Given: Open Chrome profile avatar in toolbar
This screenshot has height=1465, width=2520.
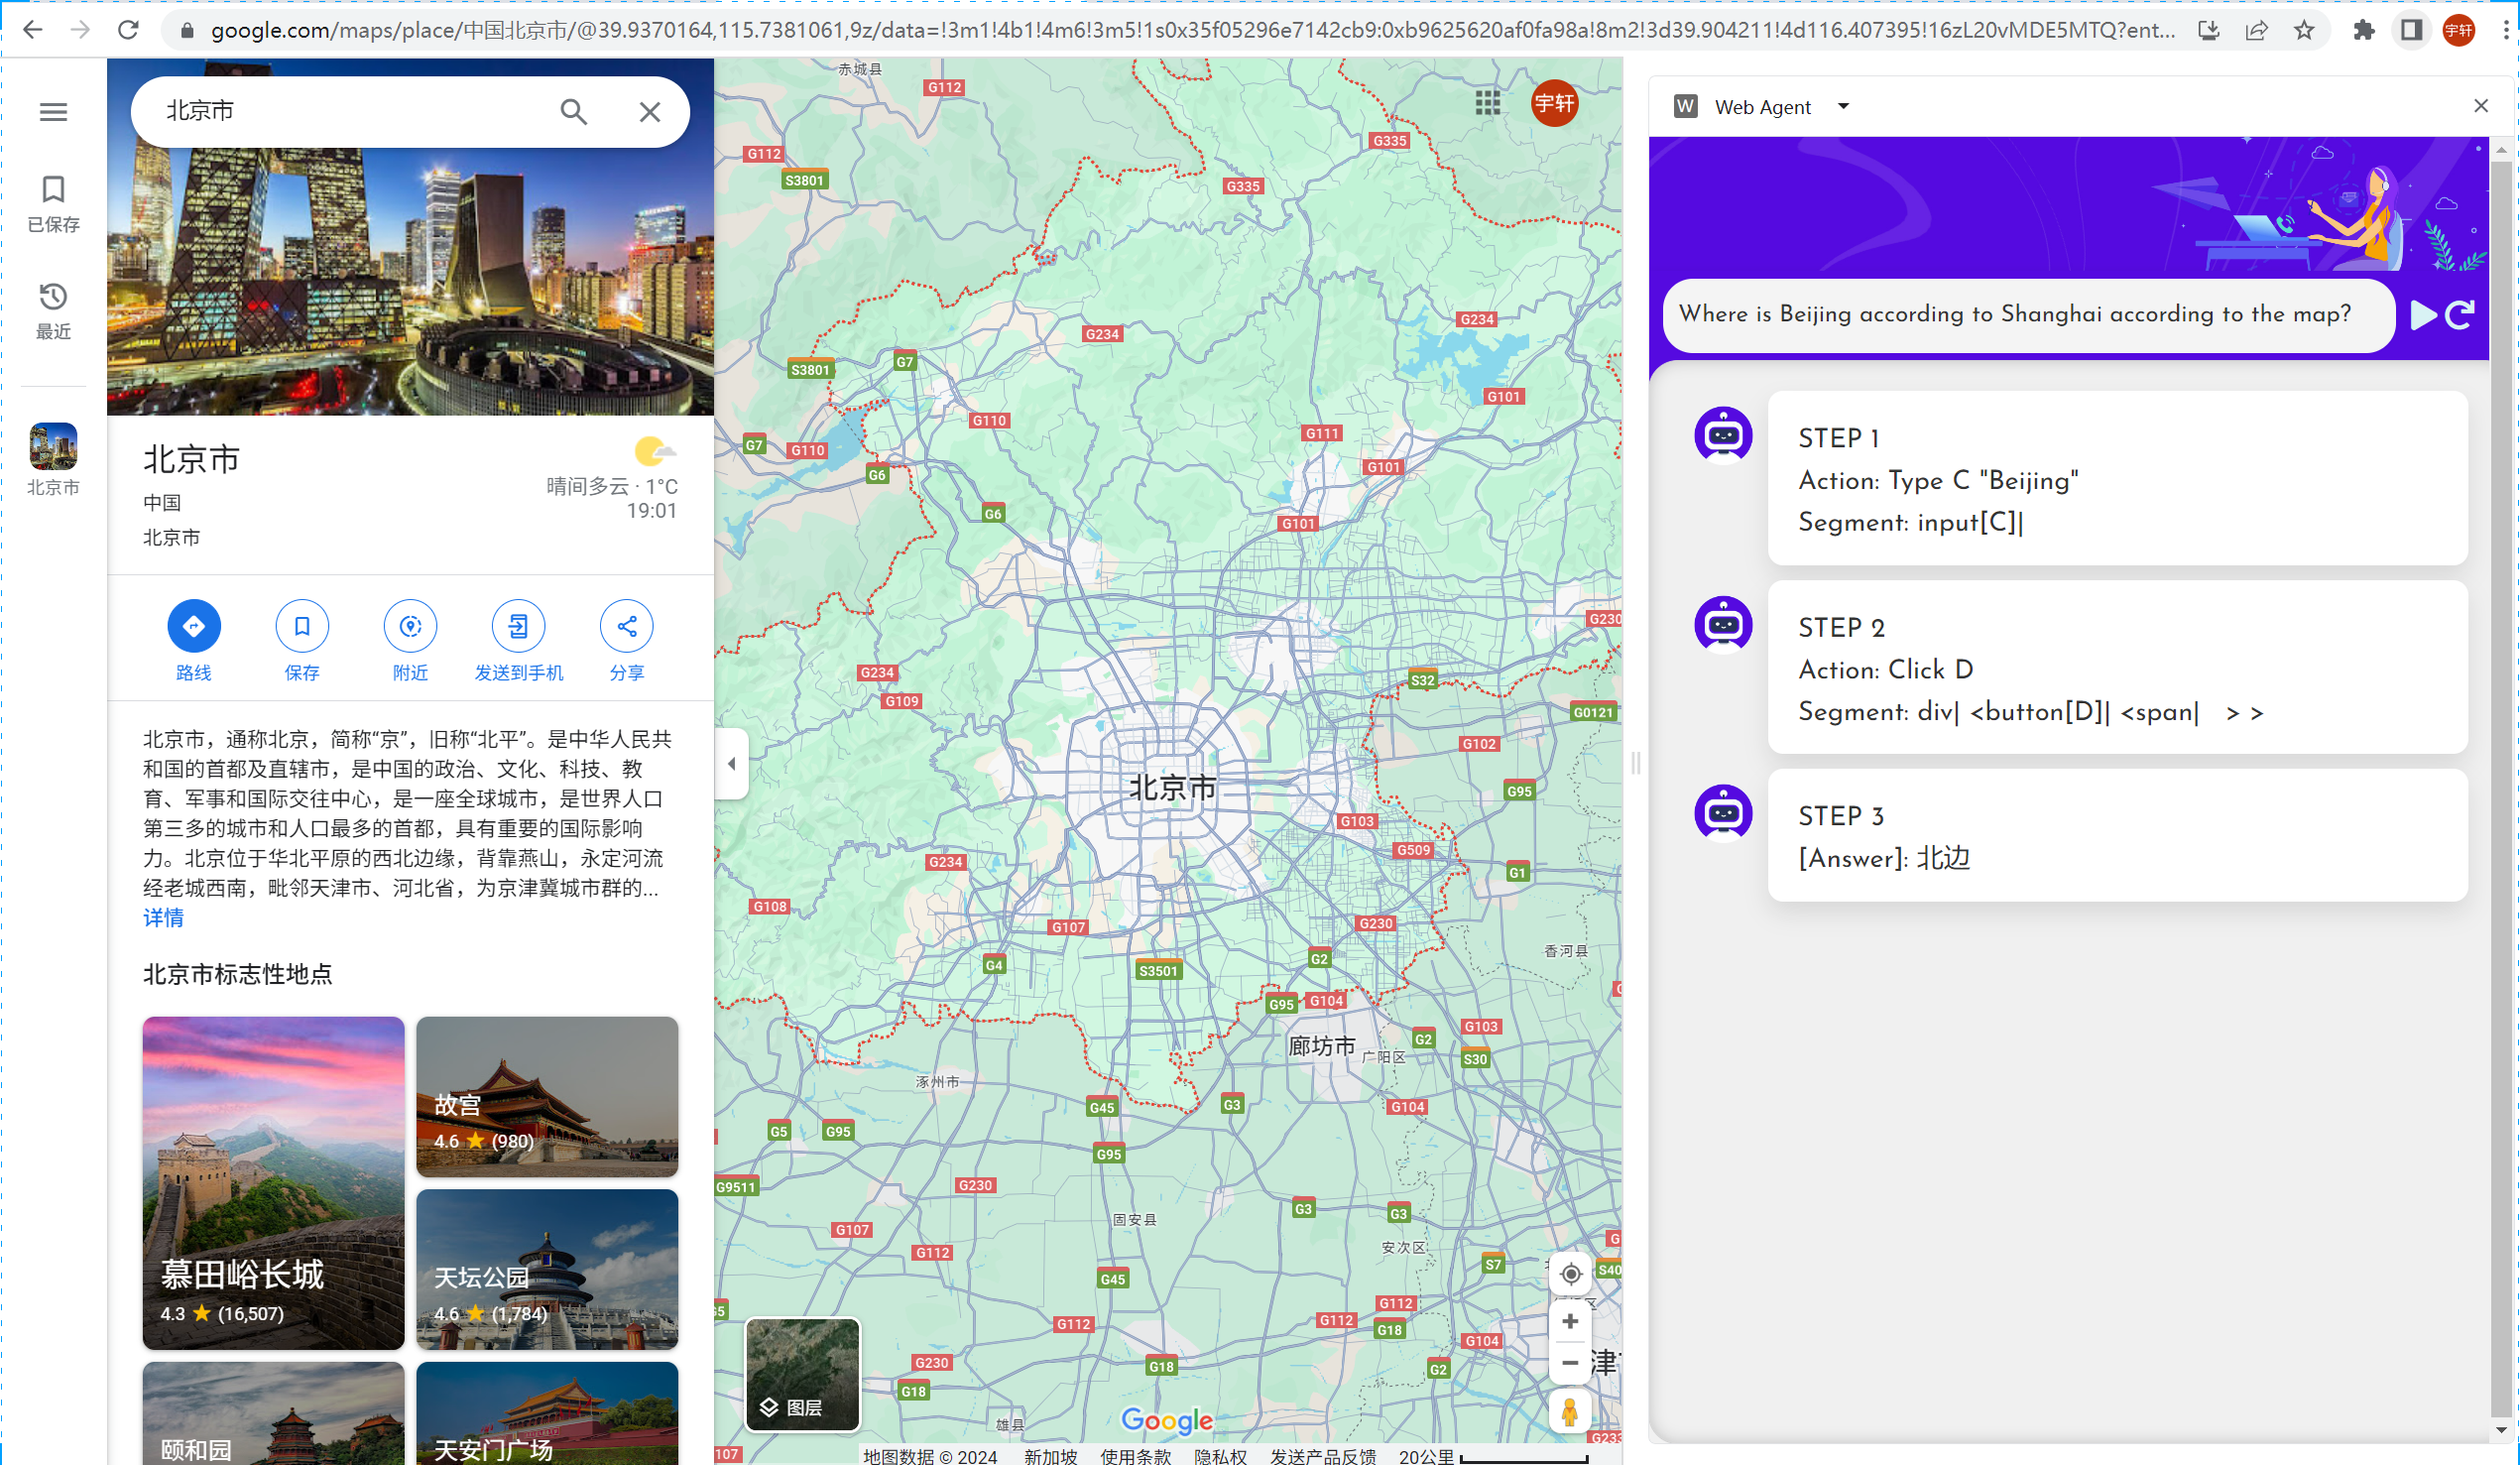Looking at the screenshot, I should 2459,30.
